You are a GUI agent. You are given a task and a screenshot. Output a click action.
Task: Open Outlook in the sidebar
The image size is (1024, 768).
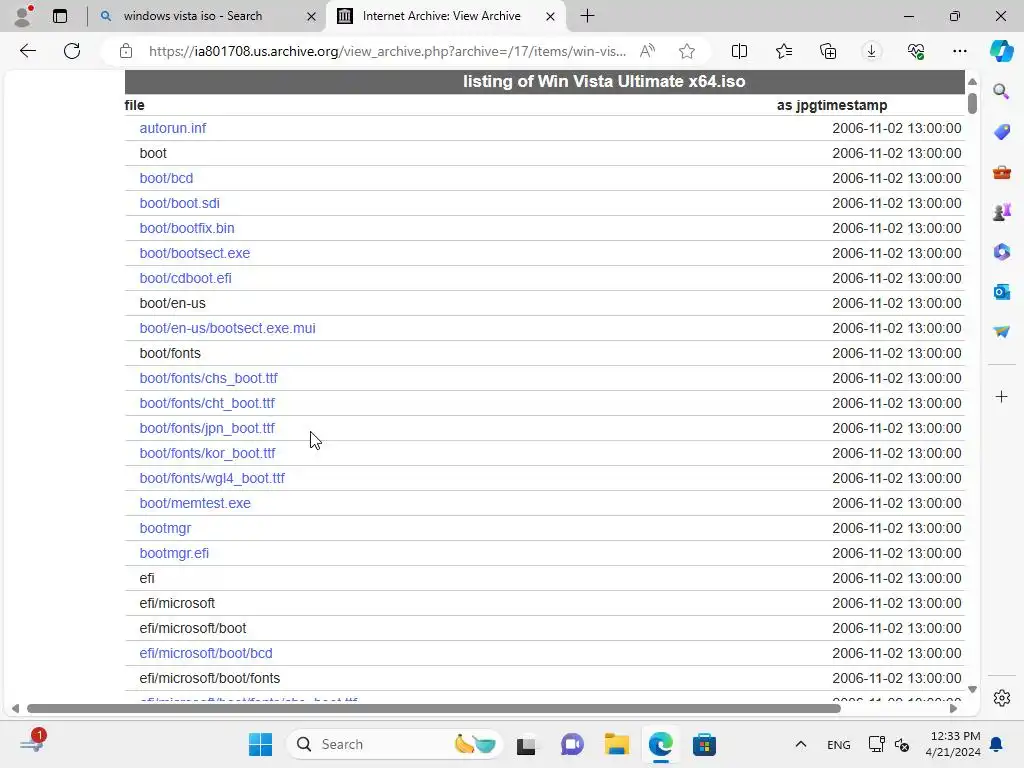[1001, 292]
